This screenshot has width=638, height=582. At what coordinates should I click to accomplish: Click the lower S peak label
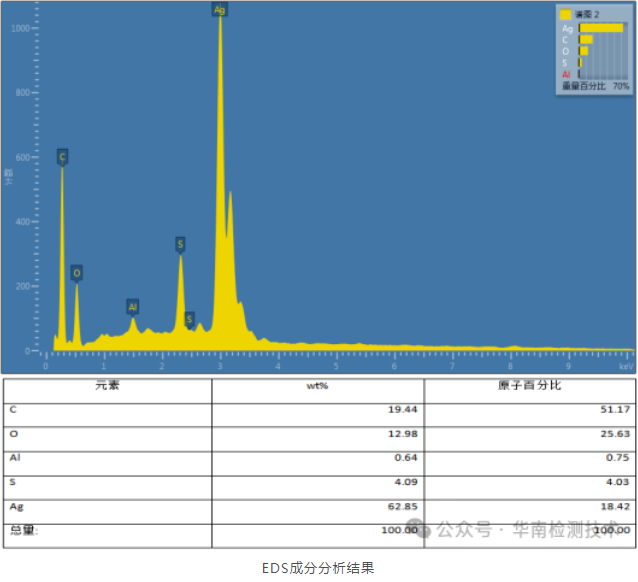189,319
